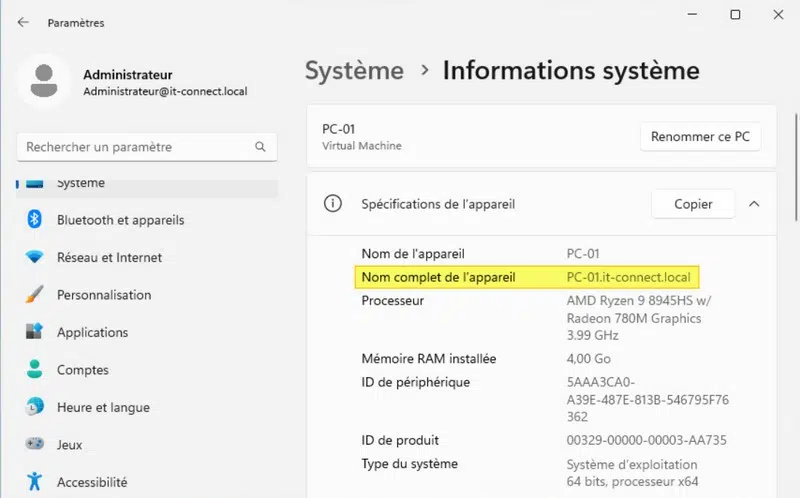The image size is (800, 498).
Task: Click the PC-01.it-connect.local value
Action: pos(628,277)
